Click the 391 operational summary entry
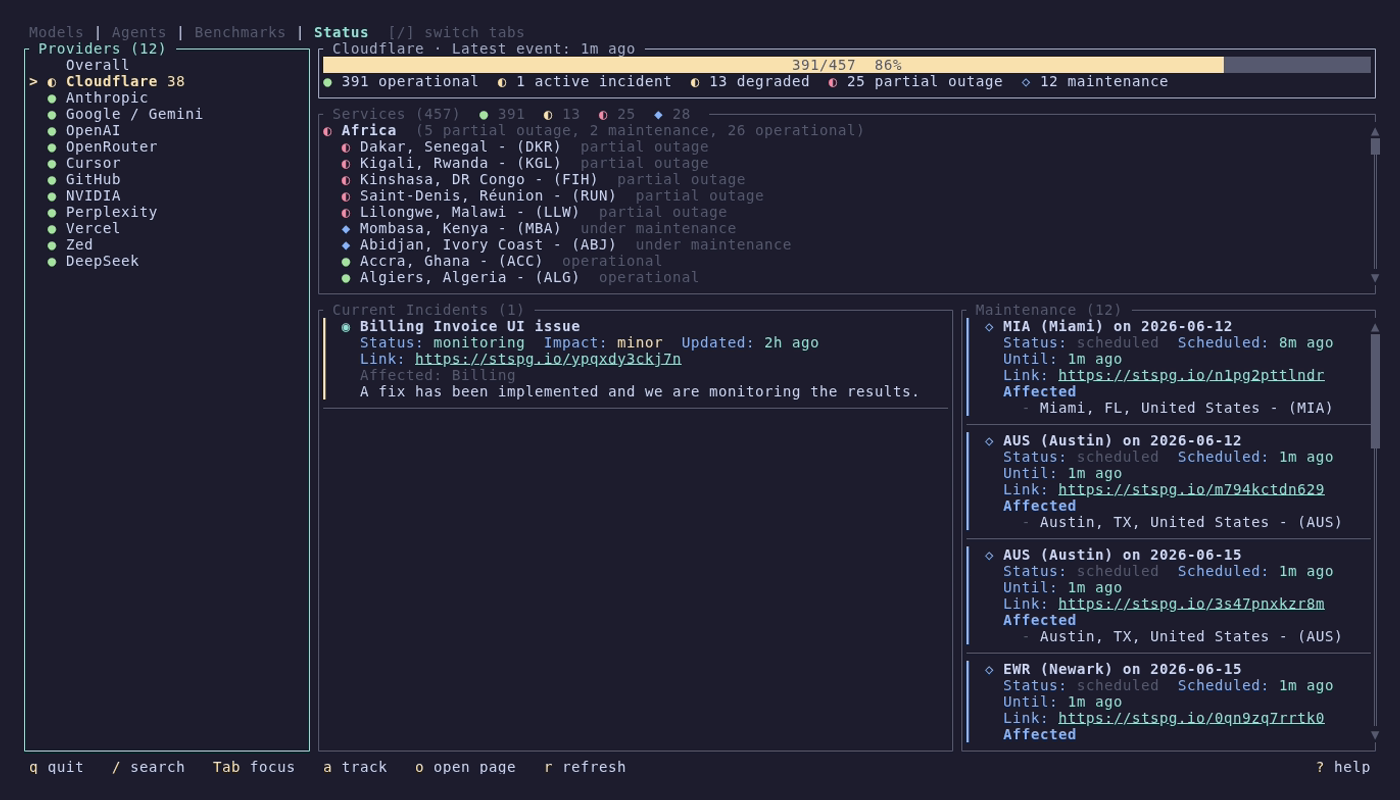The image size is (1400, 800). click(x=401, y=81)
